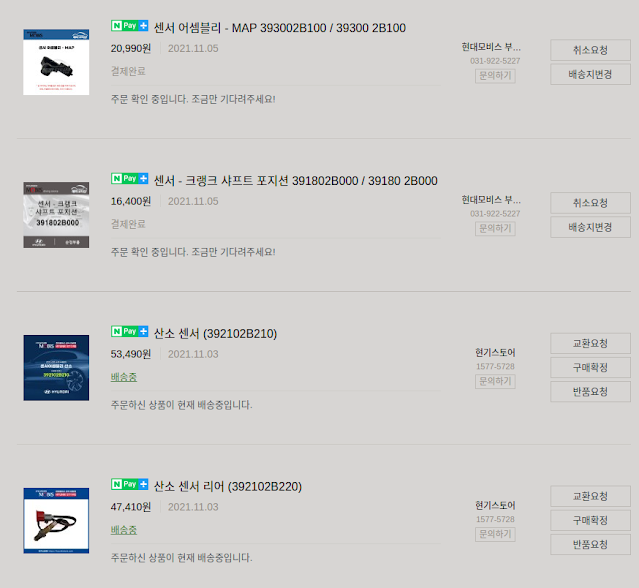Open oxygen sensor 392102B210 product image
Viewport: 639px width, 588px height.
tap(56, 368)
